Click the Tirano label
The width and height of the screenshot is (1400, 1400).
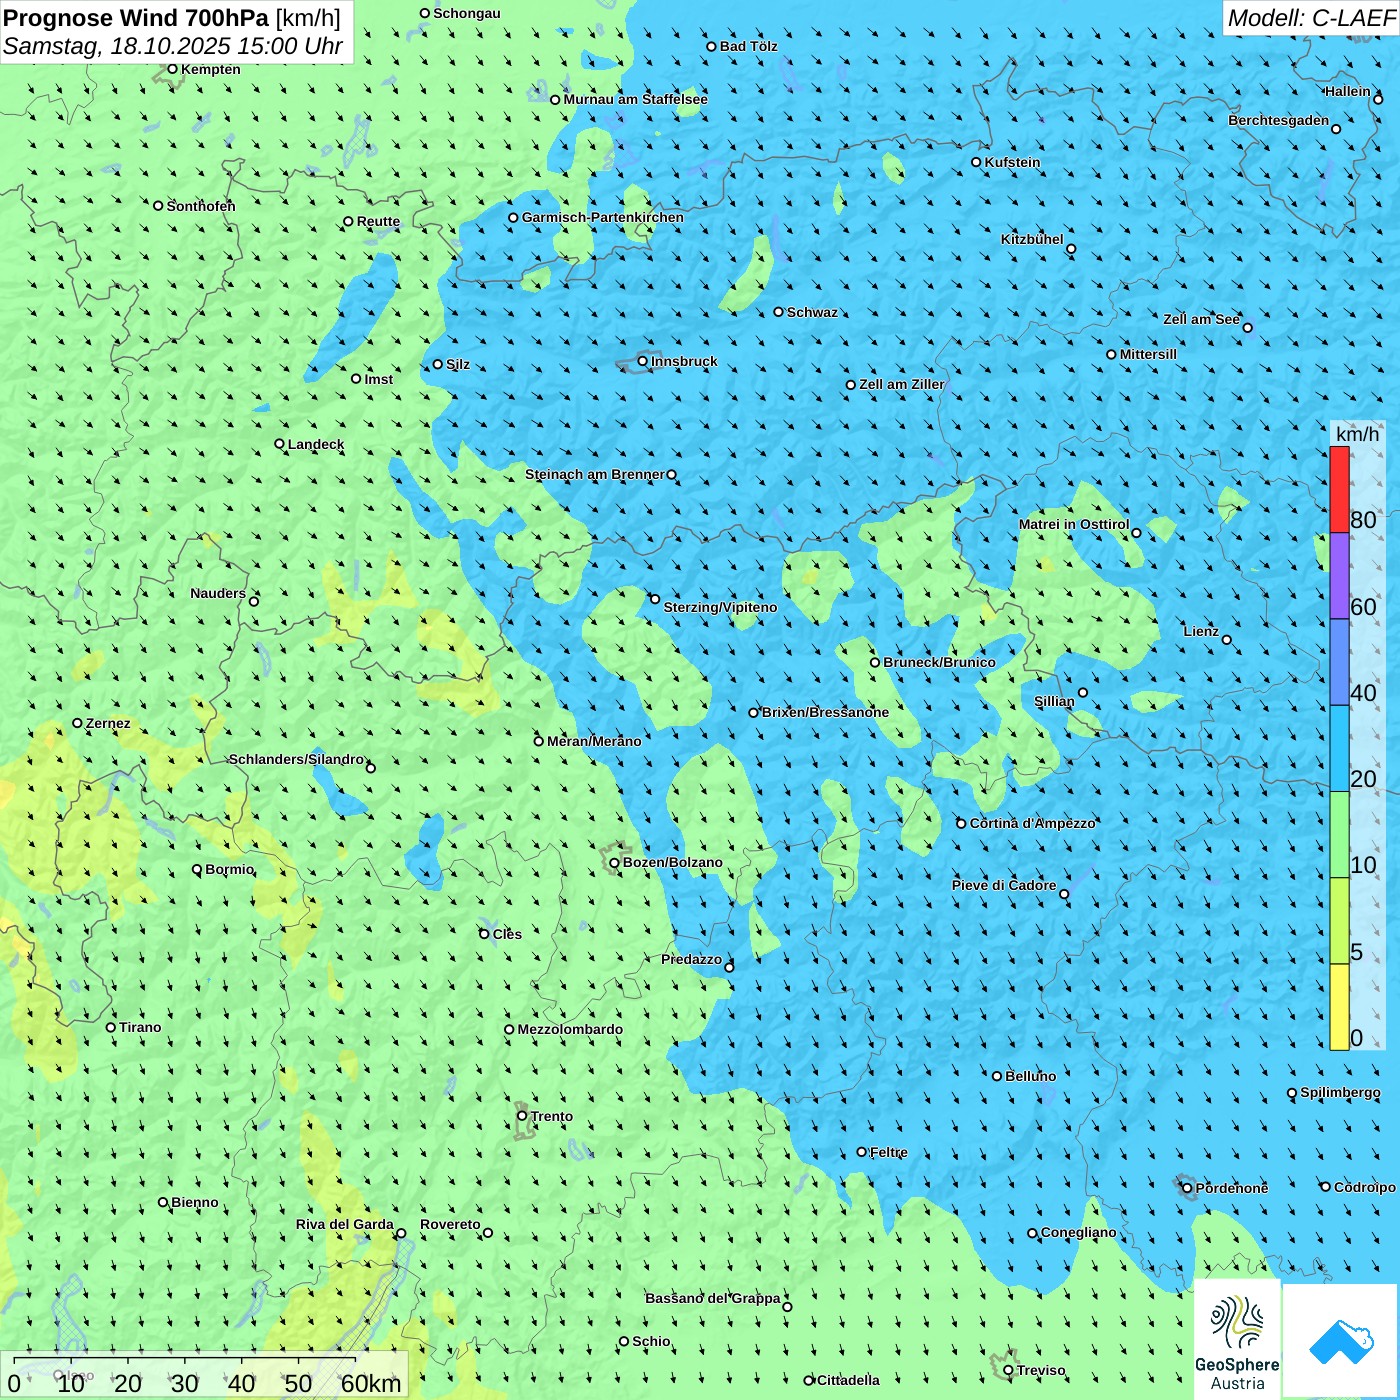pyautogui.click(x=140, y=1027)
